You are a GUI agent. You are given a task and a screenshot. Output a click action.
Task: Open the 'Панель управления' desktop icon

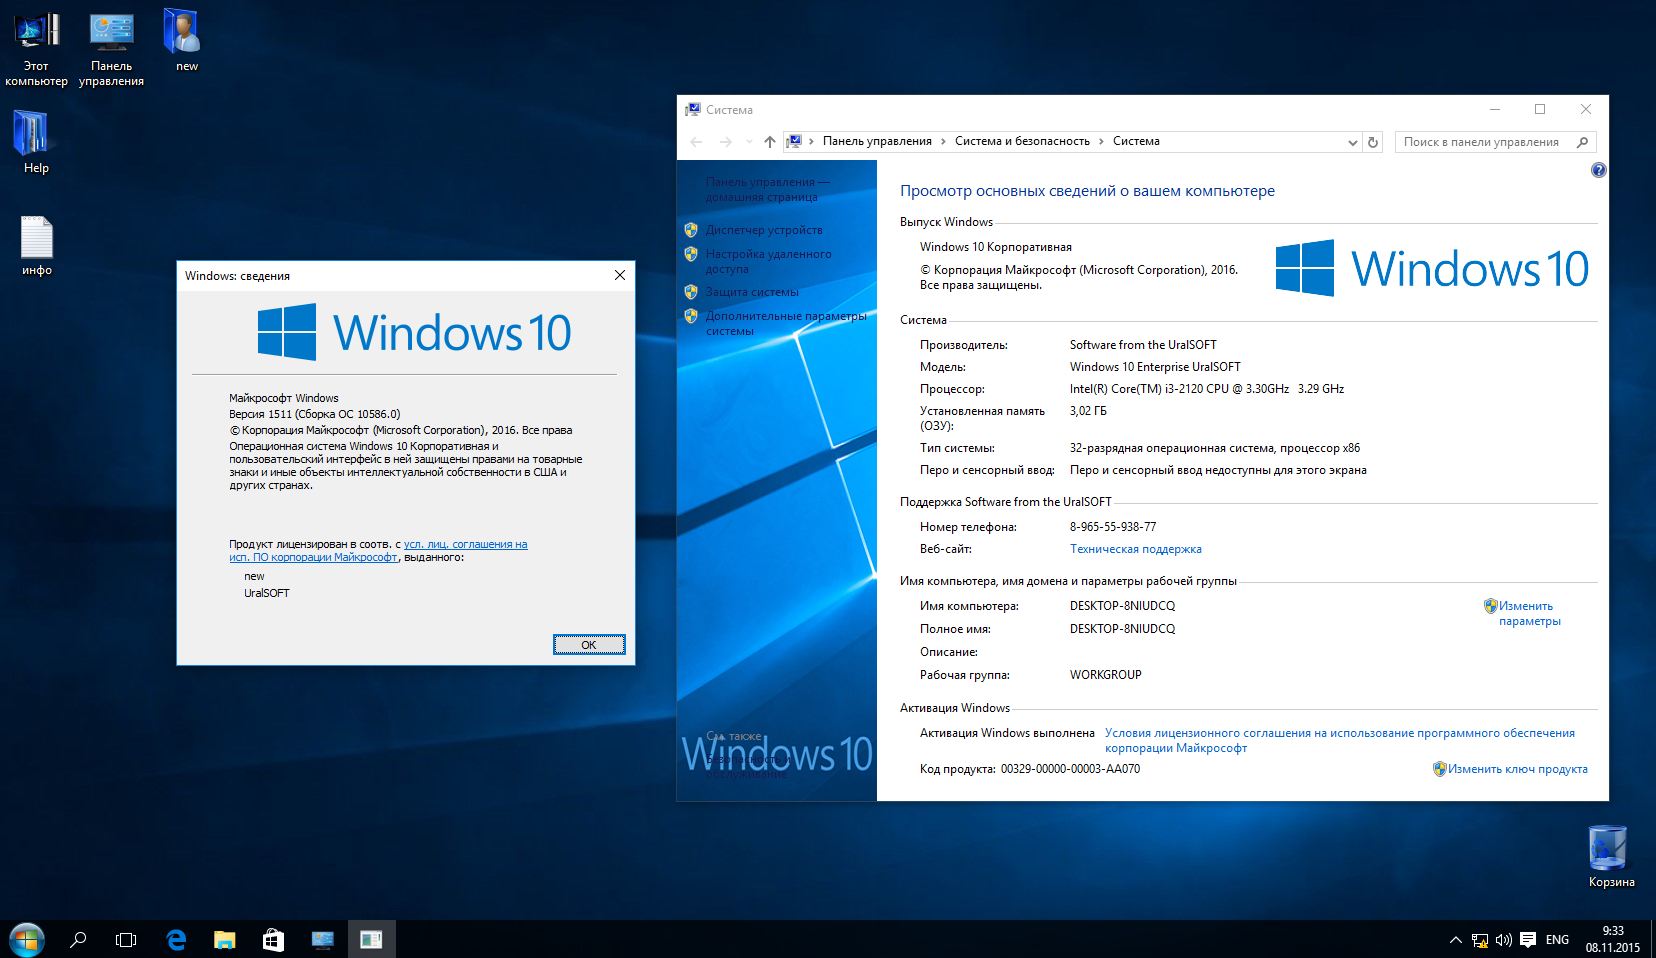pyautogui.click(x=111, y=48)
